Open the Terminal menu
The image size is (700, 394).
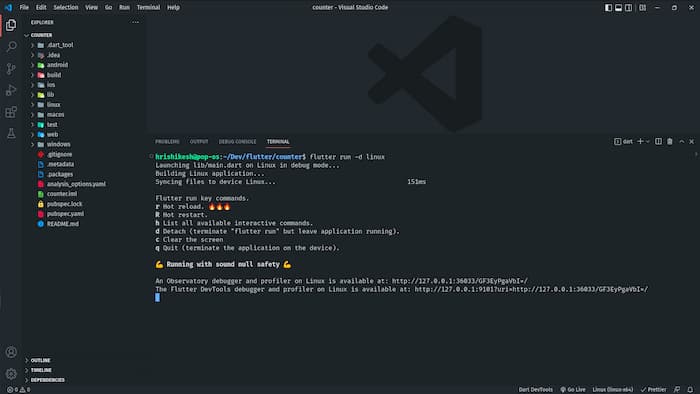[148, 8]
